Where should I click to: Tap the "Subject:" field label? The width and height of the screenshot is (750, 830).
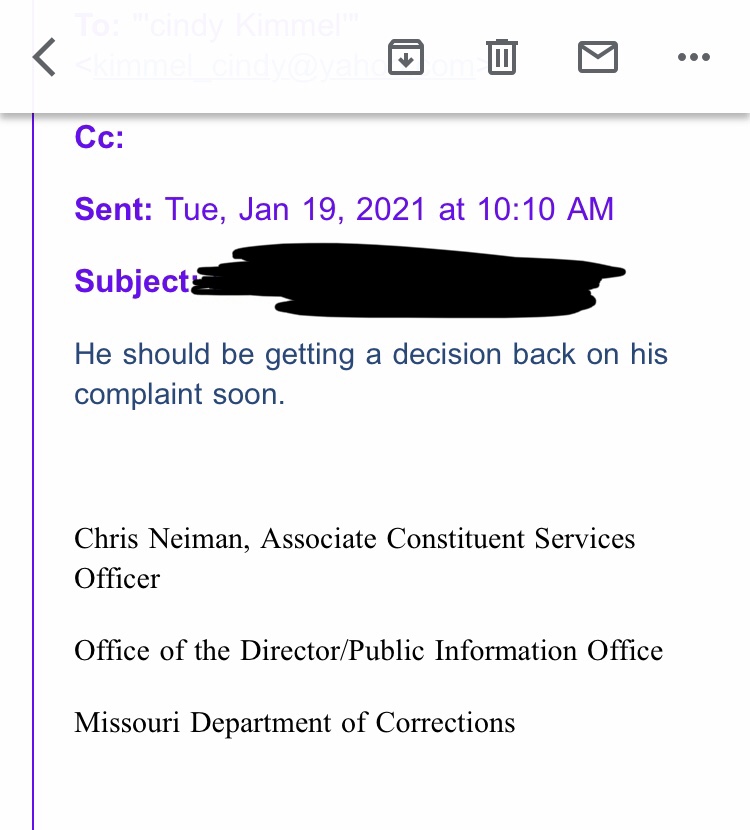tap(132, 281)
